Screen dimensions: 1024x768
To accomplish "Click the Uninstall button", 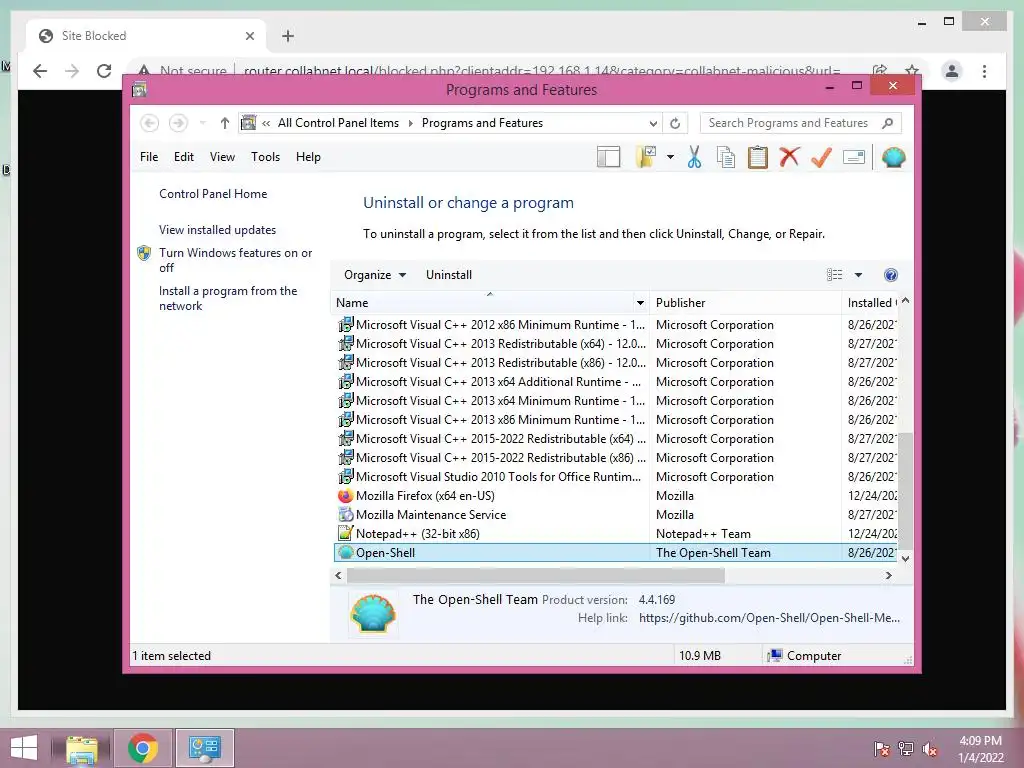I will (449, 275).
